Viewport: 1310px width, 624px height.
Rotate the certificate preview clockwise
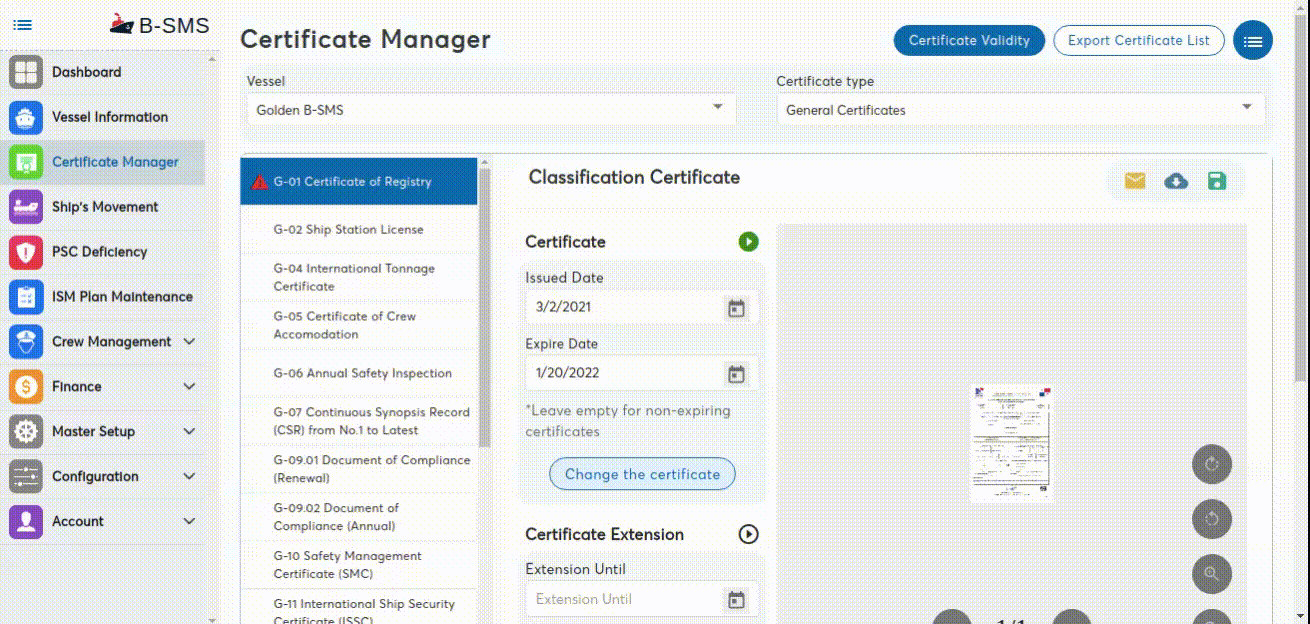[x=1211, y=464]
